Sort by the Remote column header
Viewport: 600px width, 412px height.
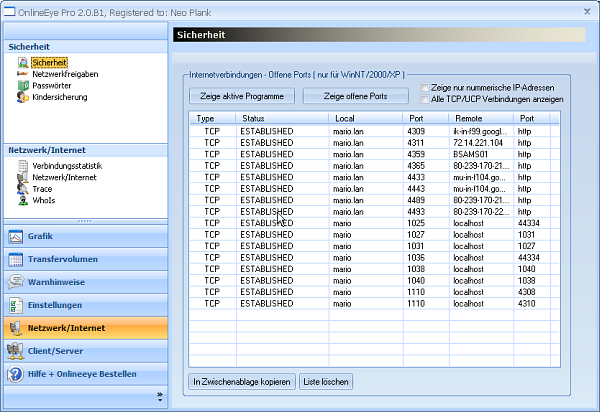click(481, 118)
